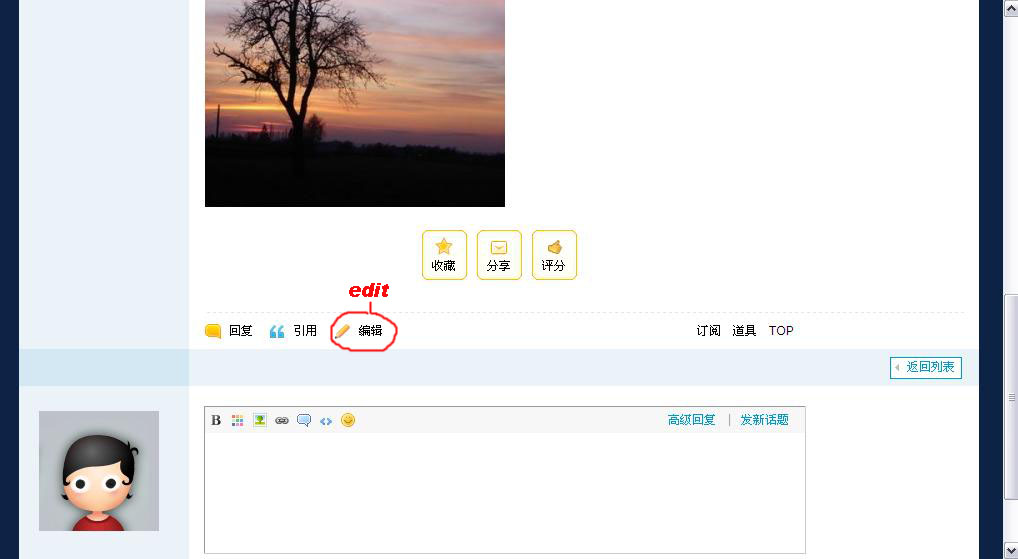1018x559 pixels.
Task: Click the 订阅 subscribe link
Action: (x=708, y=331)
